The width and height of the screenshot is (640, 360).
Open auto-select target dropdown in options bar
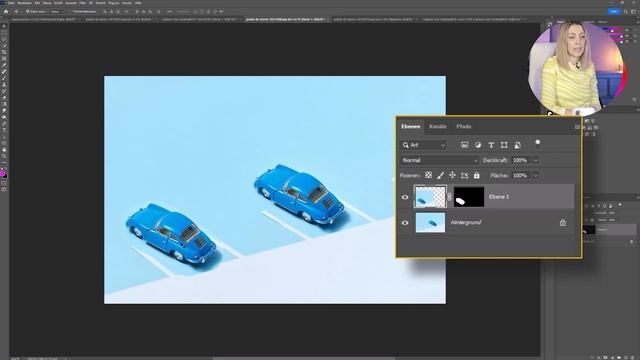(56, 11)
